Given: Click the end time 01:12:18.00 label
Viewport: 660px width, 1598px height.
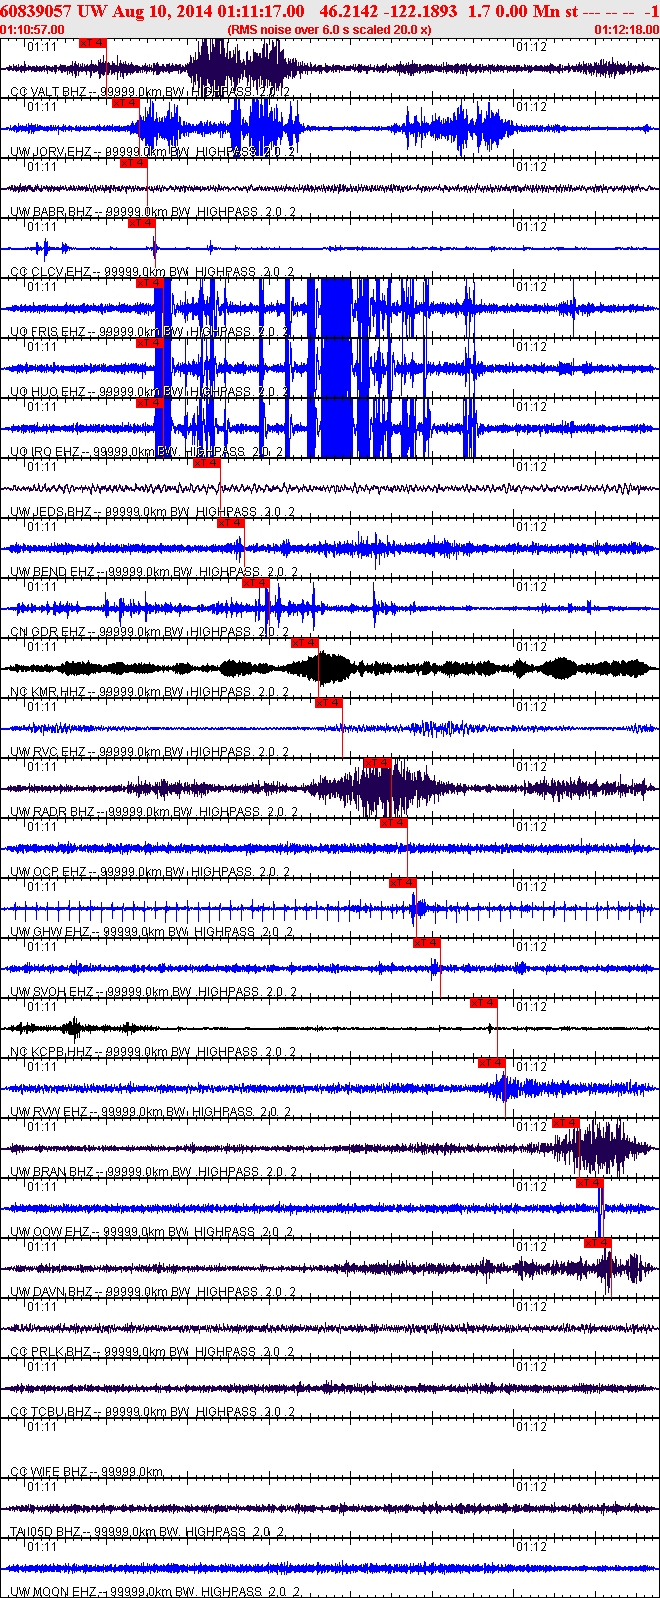Looking at the screenshot, I should 626,30.
